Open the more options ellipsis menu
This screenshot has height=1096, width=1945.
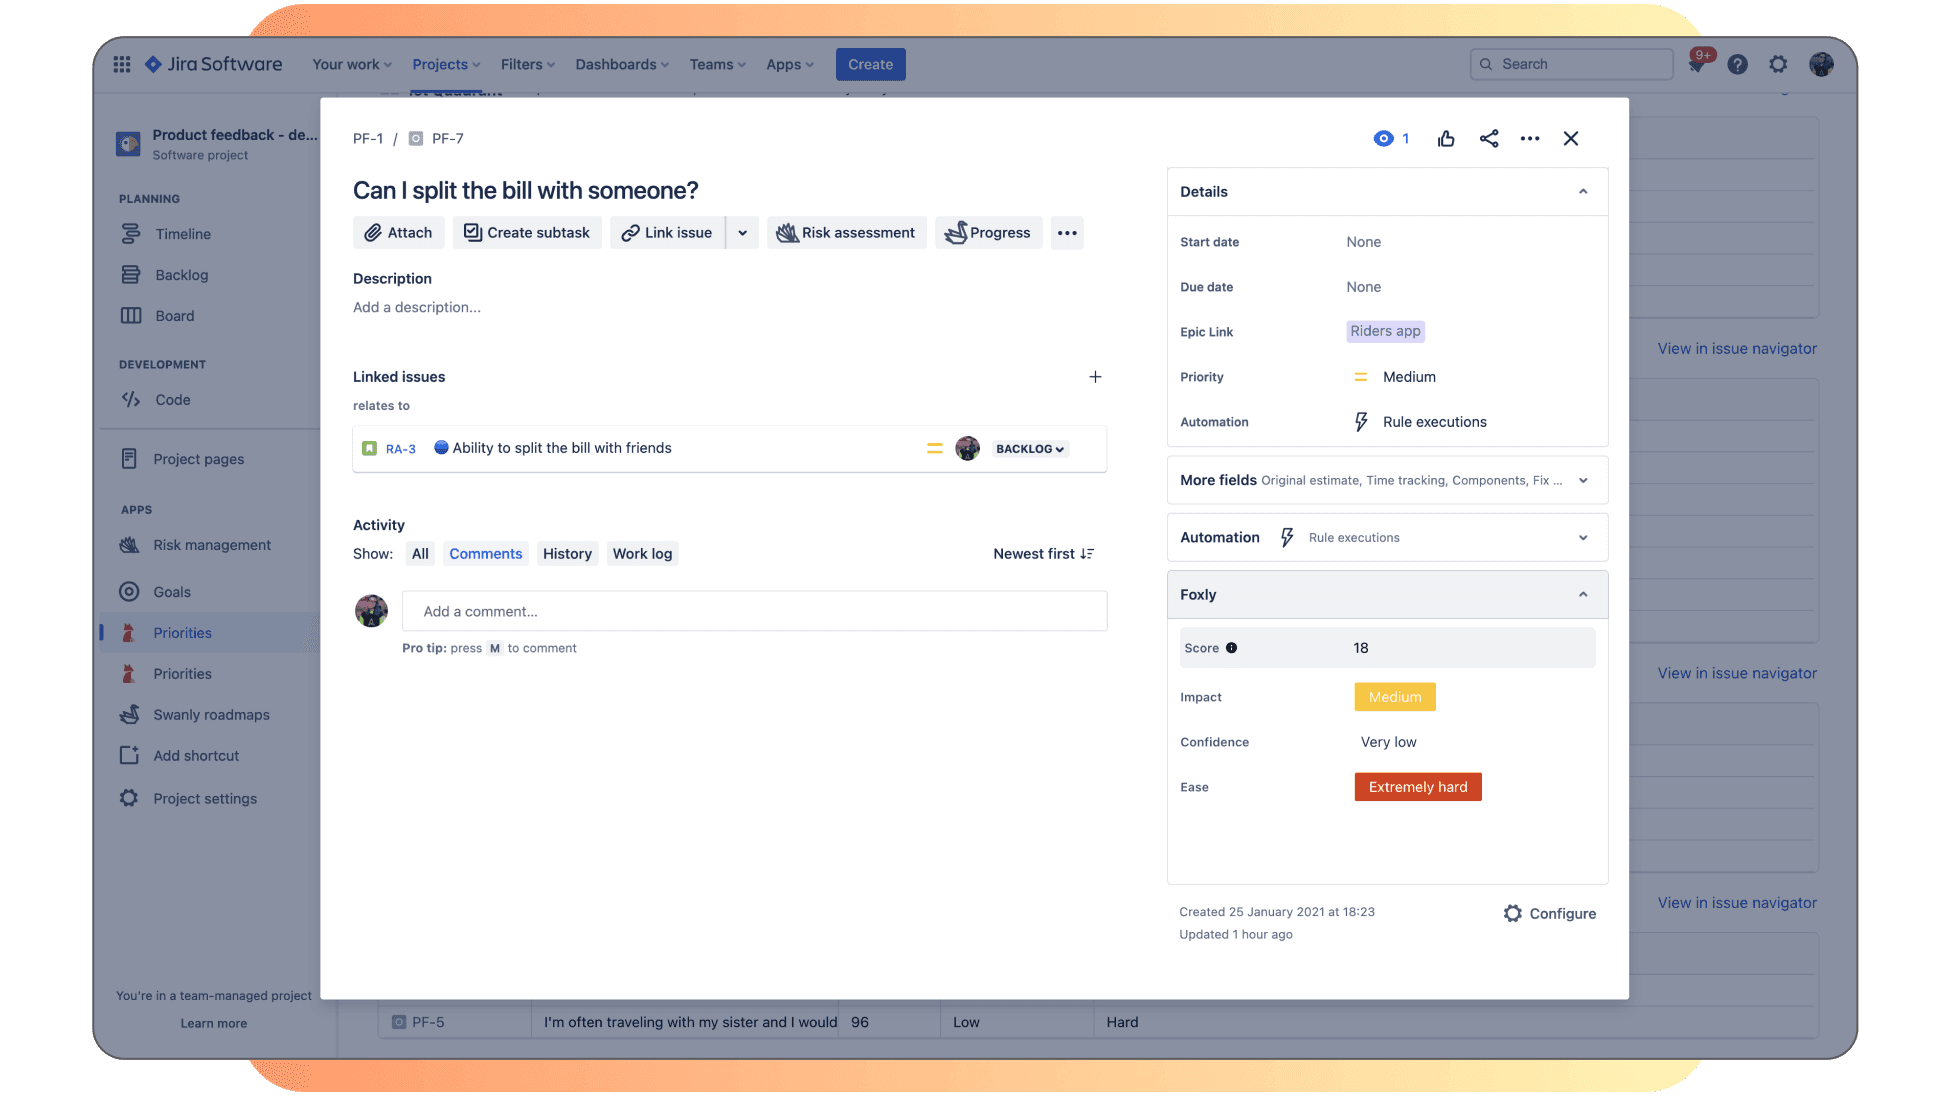tap(1530, 138)
